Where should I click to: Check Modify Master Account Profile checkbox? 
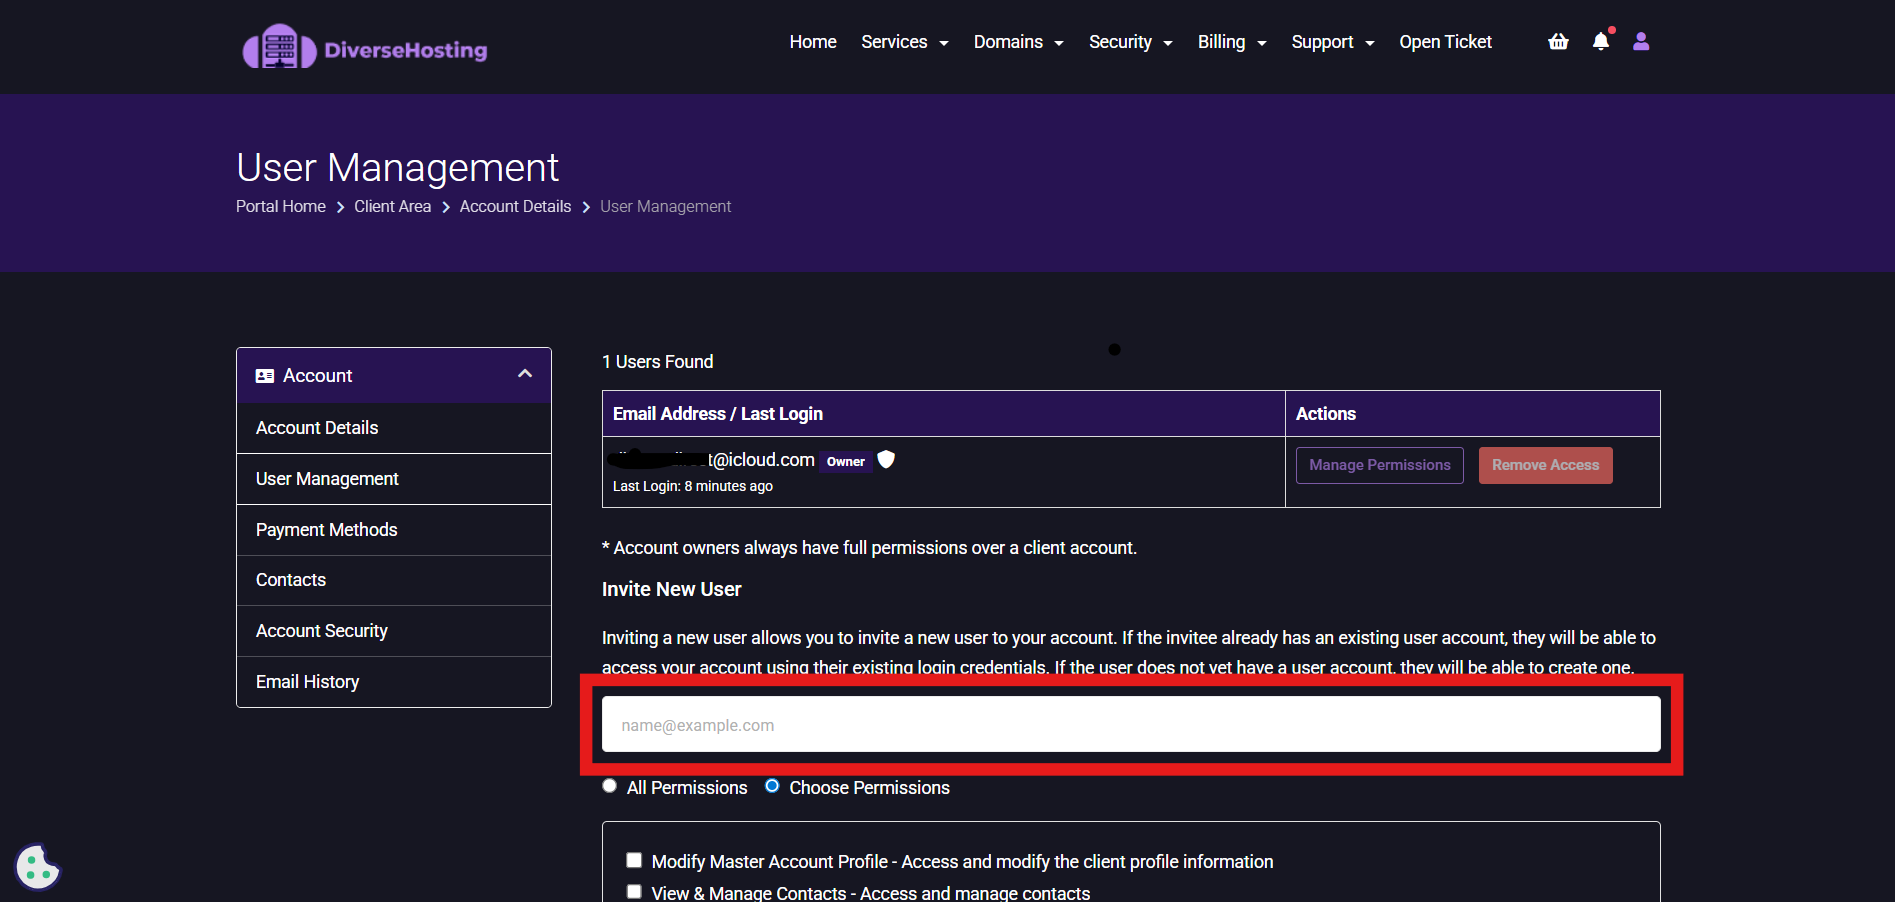pos(634,860)
